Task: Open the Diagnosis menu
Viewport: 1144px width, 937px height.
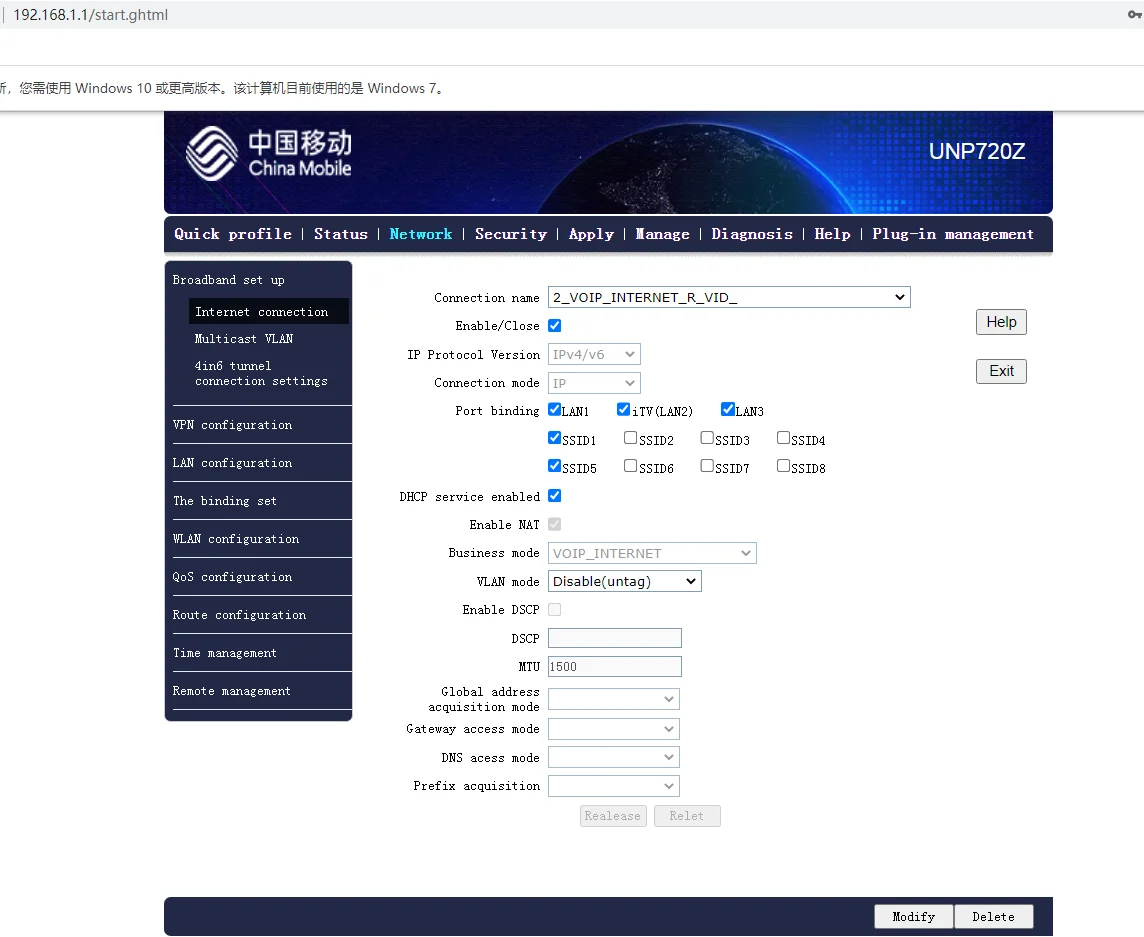Action: [x=752, y=234]
